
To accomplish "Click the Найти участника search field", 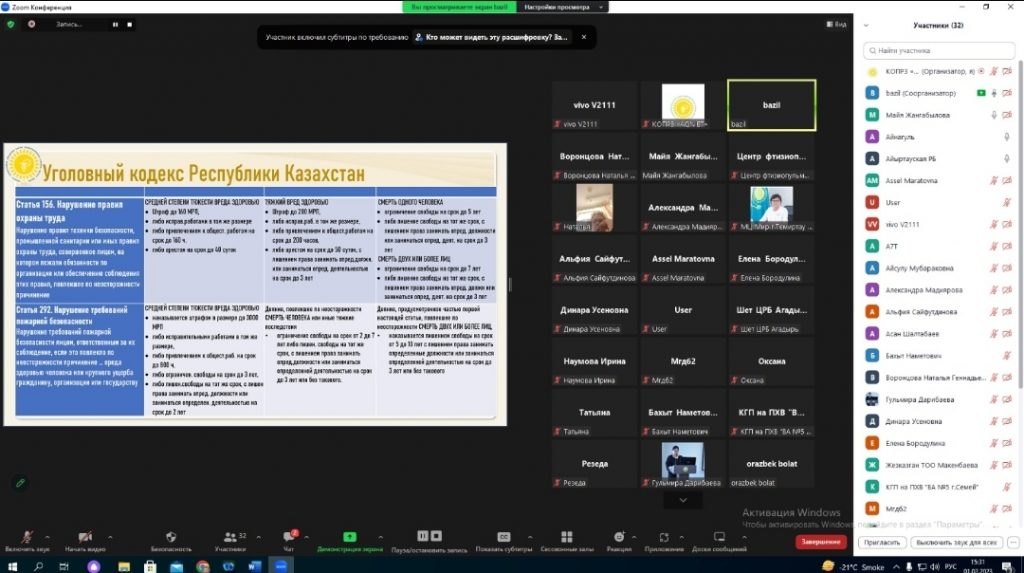I will tap(940, 49).
